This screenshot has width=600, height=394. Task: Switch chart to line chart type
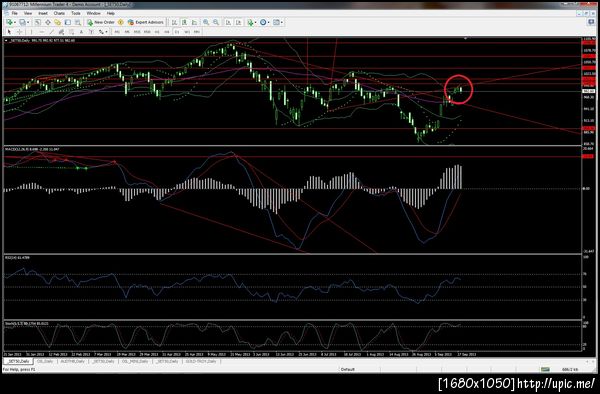tap(194, 23)
